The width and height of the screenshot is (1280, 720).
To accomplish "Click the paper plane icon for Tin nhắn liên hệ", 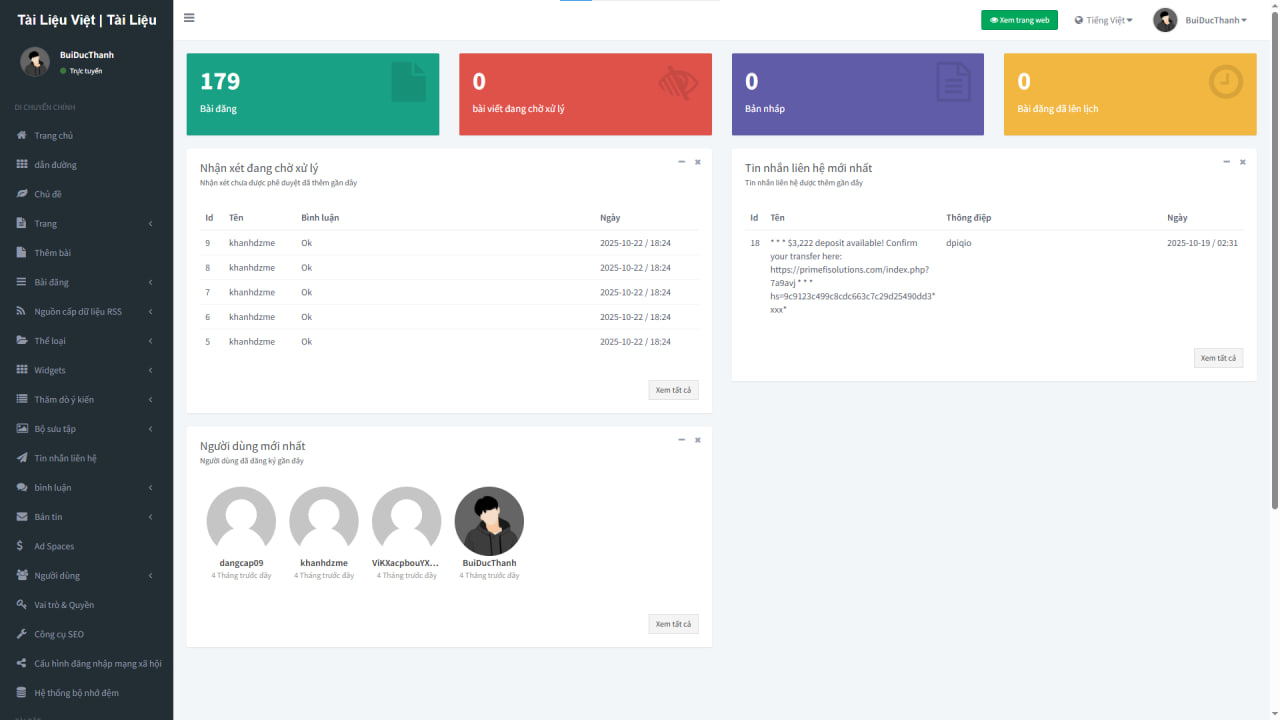I will coord(22,458).
